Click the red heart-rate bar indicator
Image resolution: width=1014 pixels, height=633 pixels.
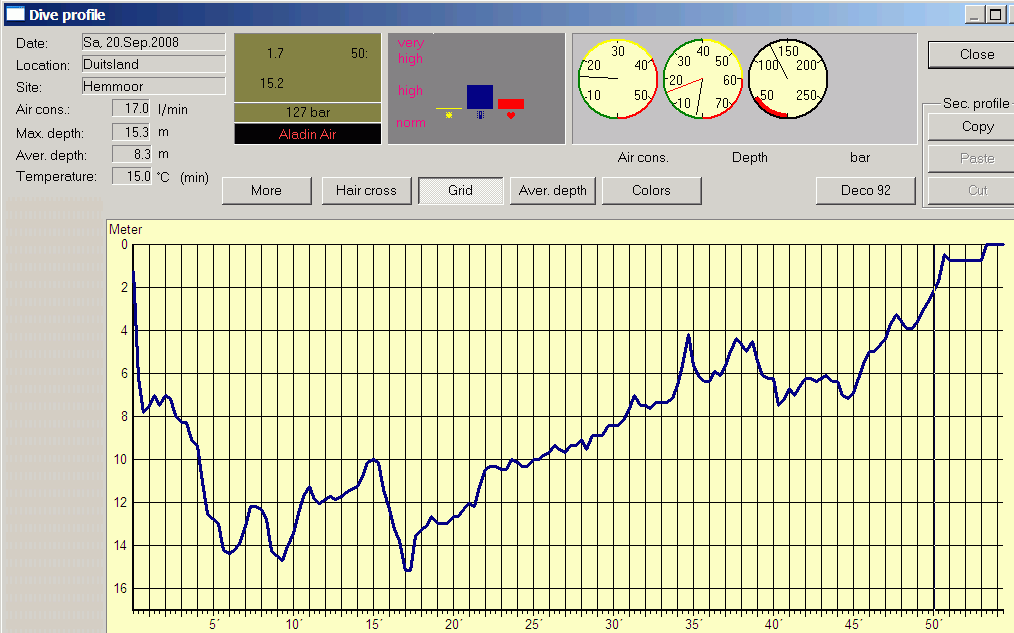tap(511, 103)
